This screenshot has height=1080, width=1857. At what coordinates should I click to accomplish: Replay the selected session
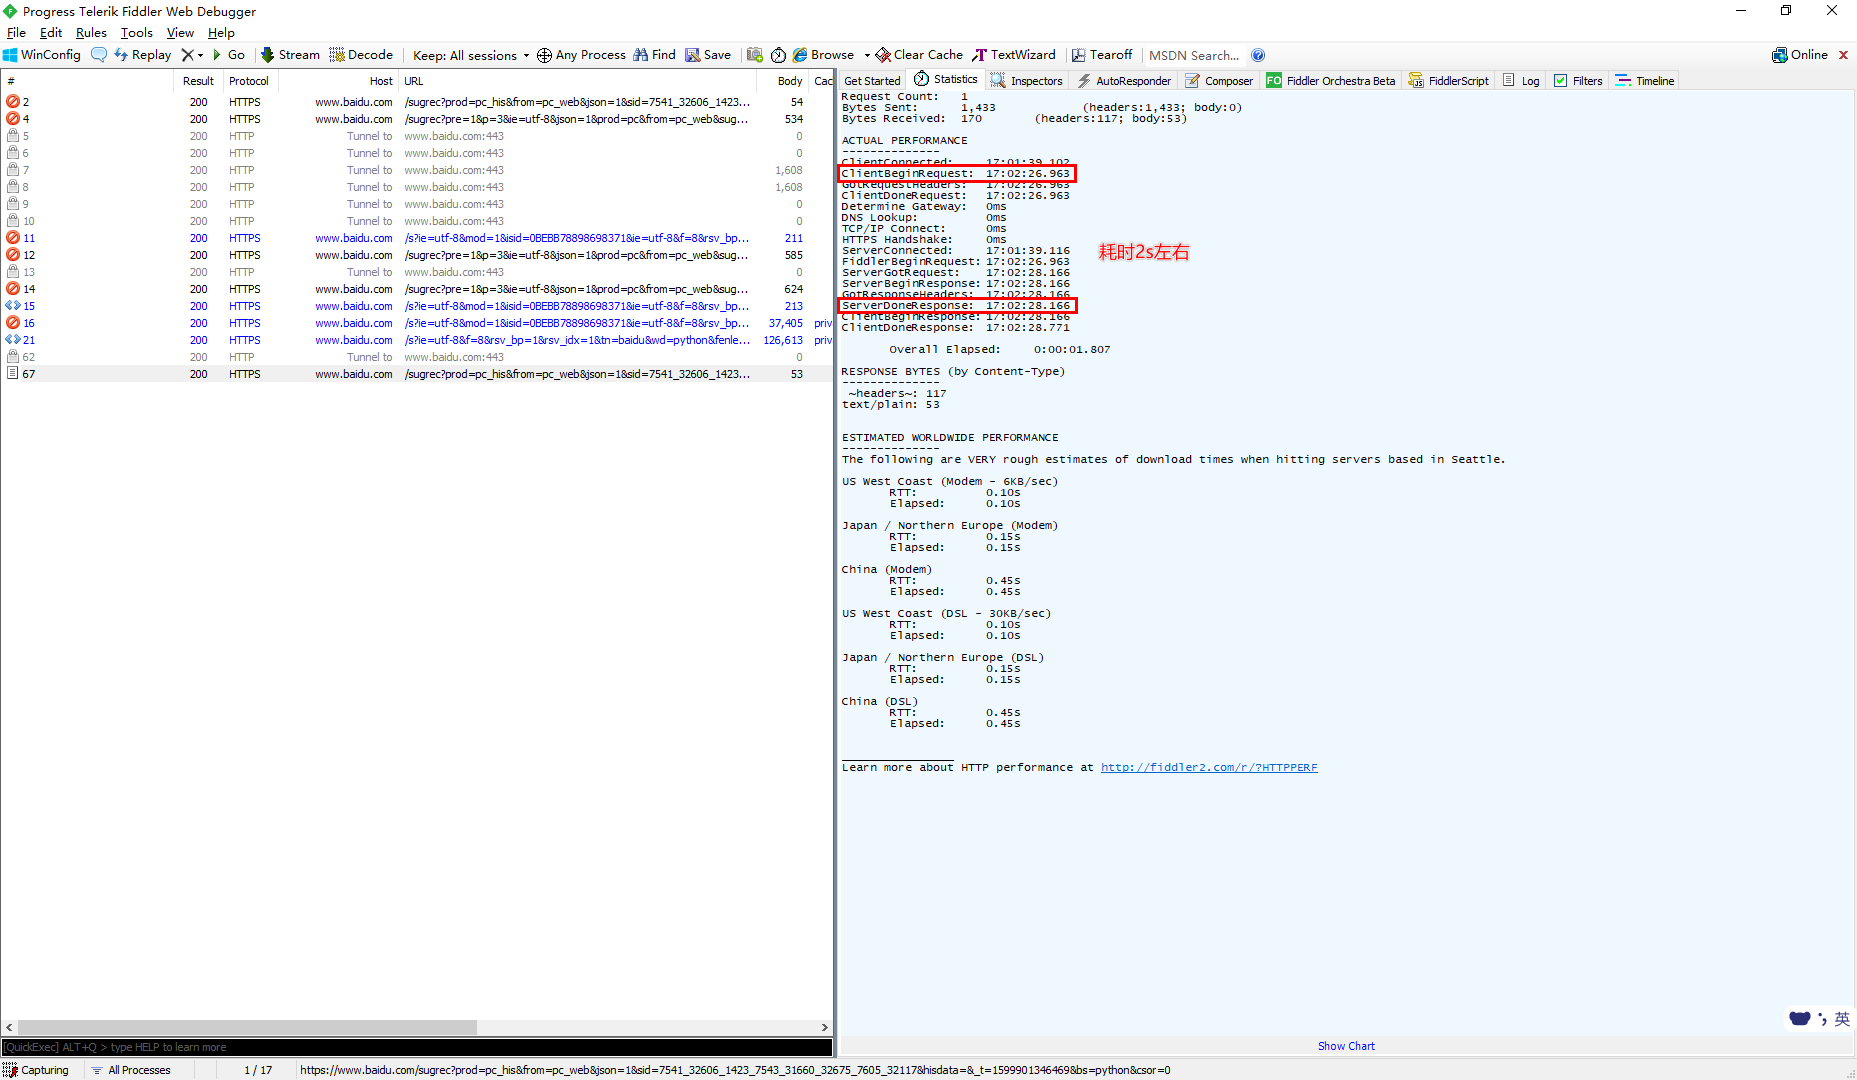[x=143, y=55]
